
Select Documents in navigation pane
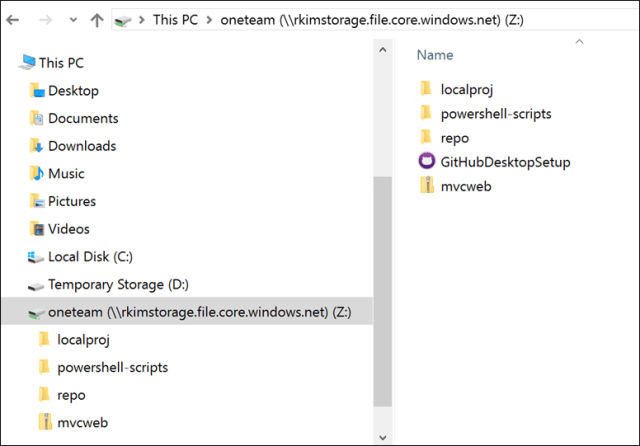83,118
